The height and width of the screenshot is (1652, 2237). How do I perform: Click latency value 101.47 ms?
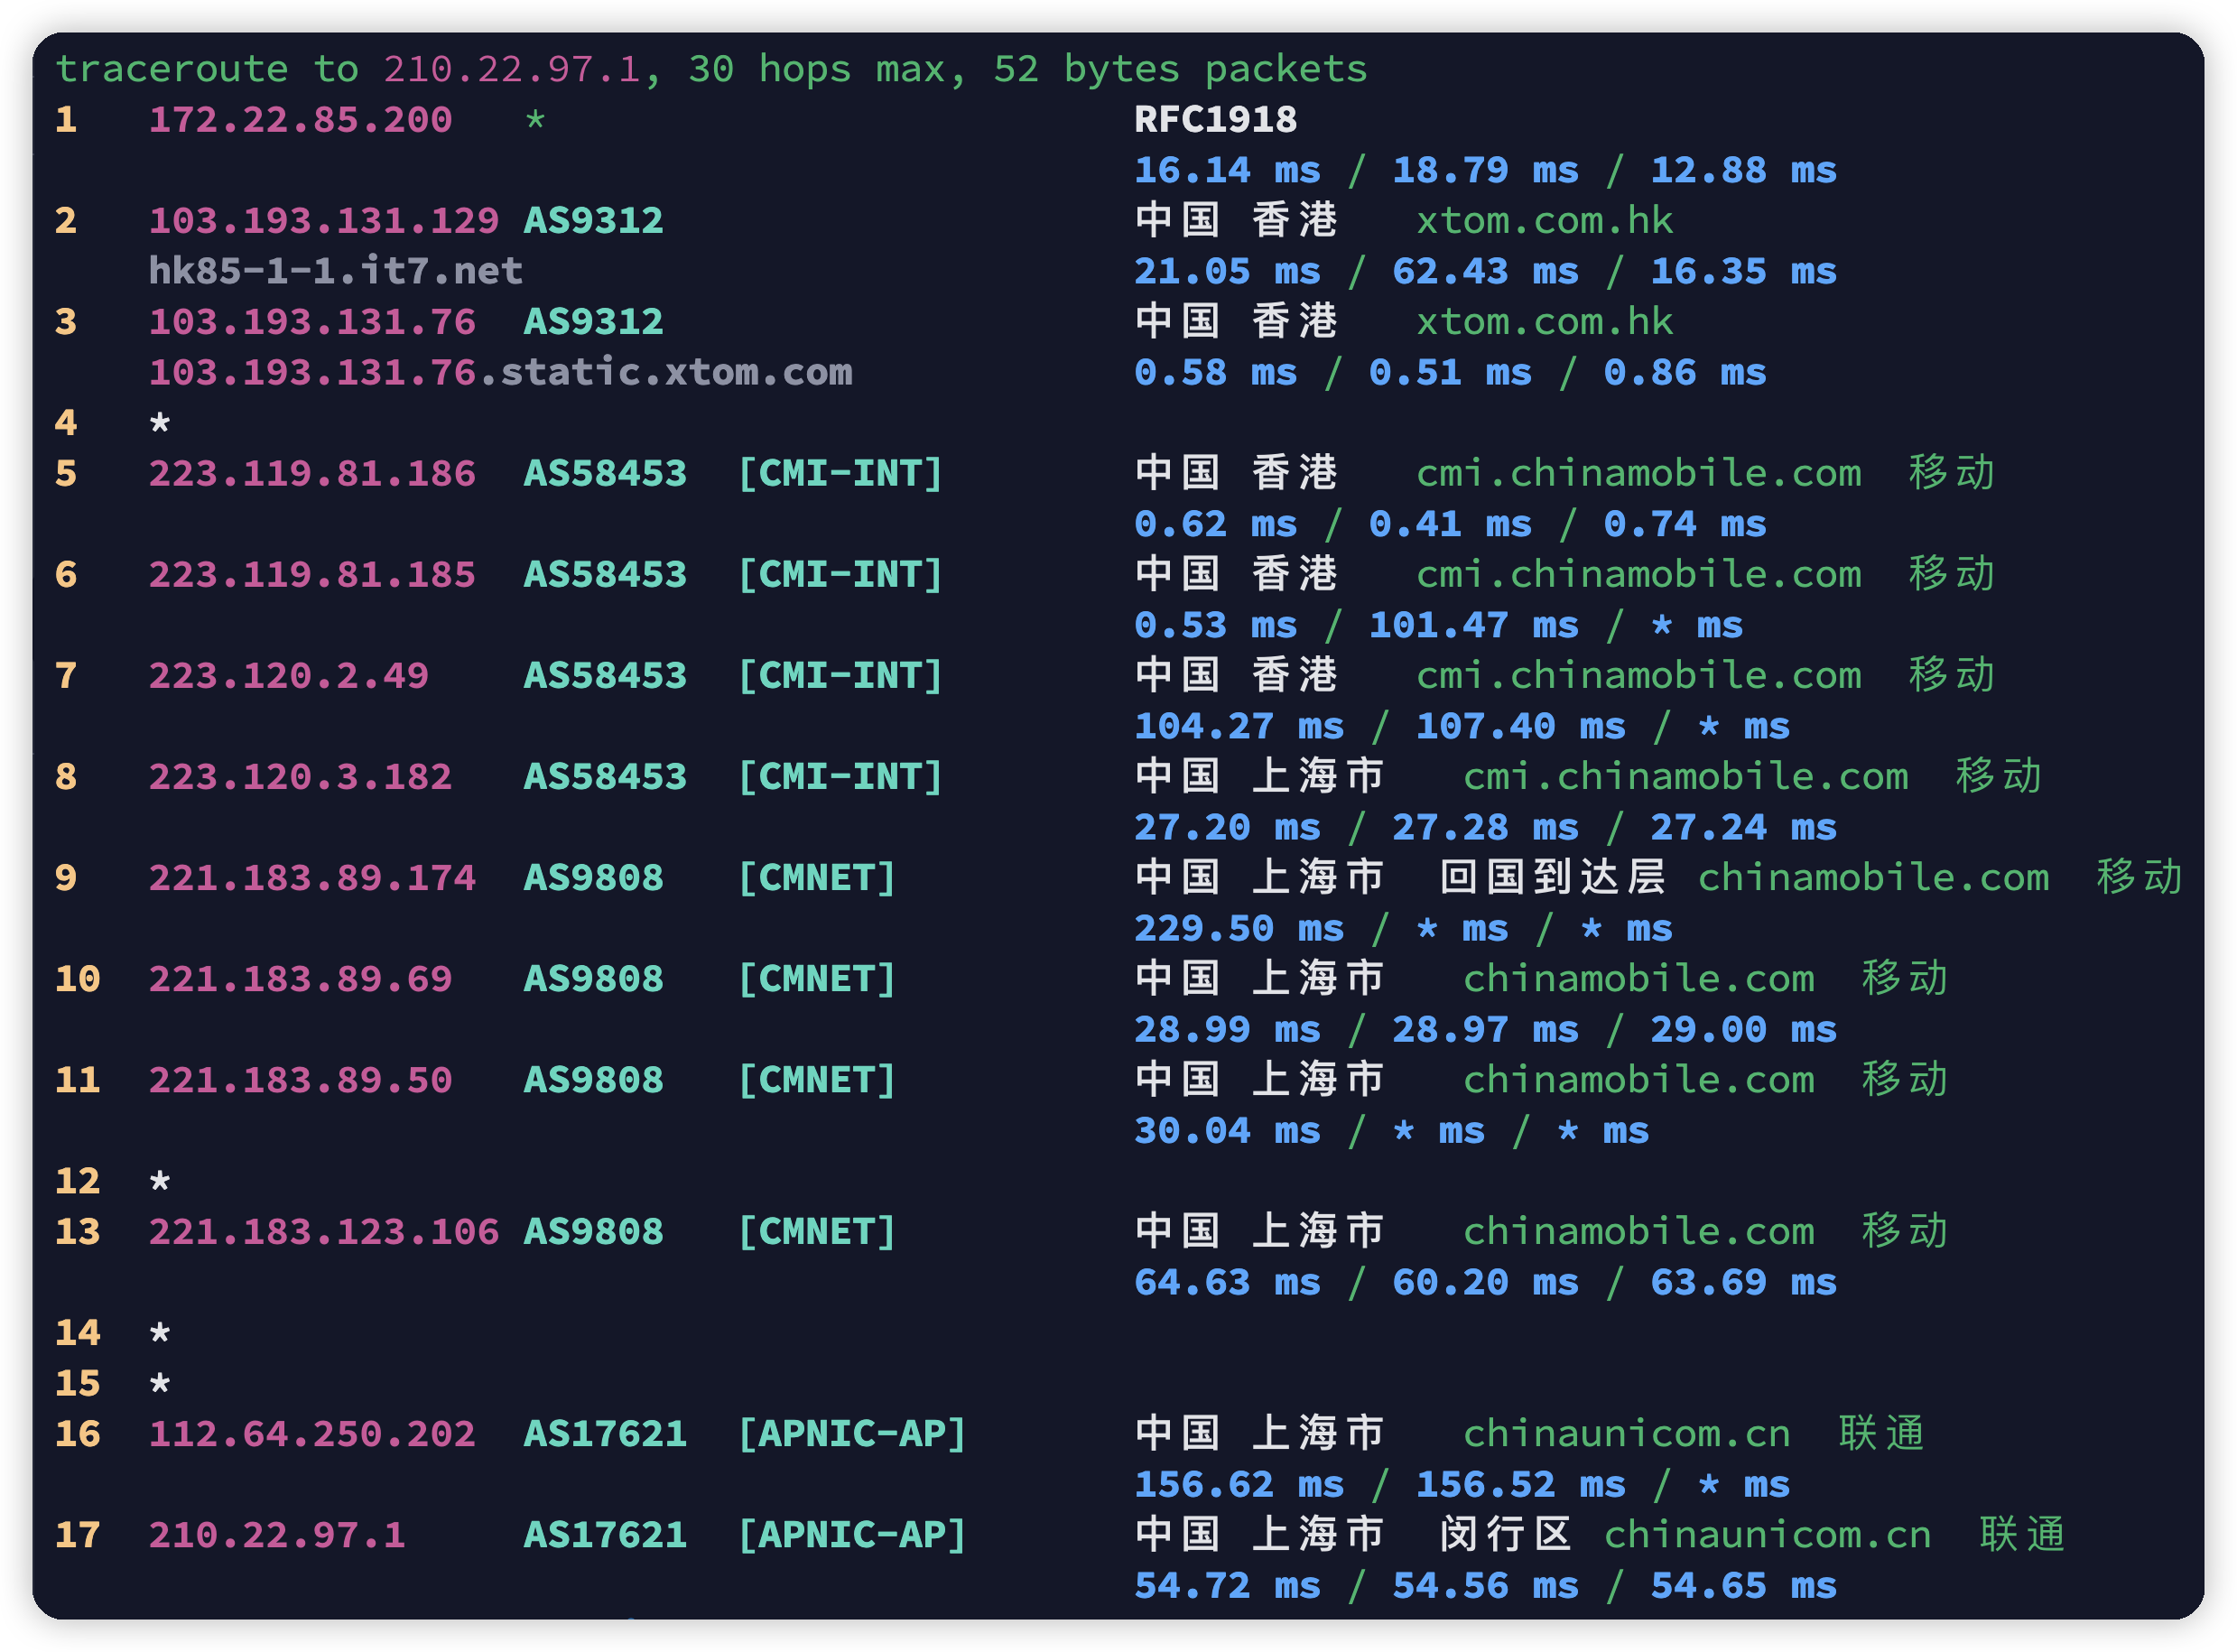click(x=1473, y=626)
